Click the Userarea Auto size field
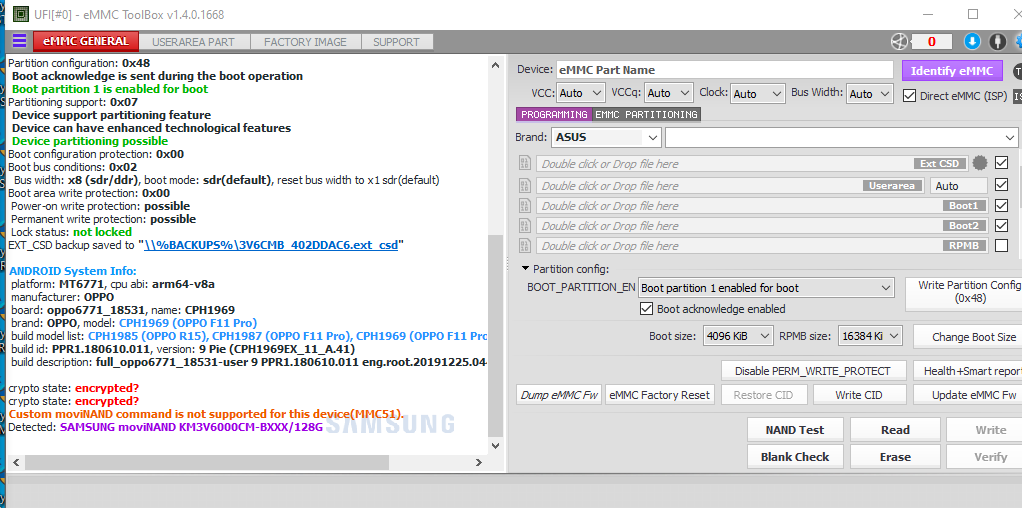 (958, 186)
